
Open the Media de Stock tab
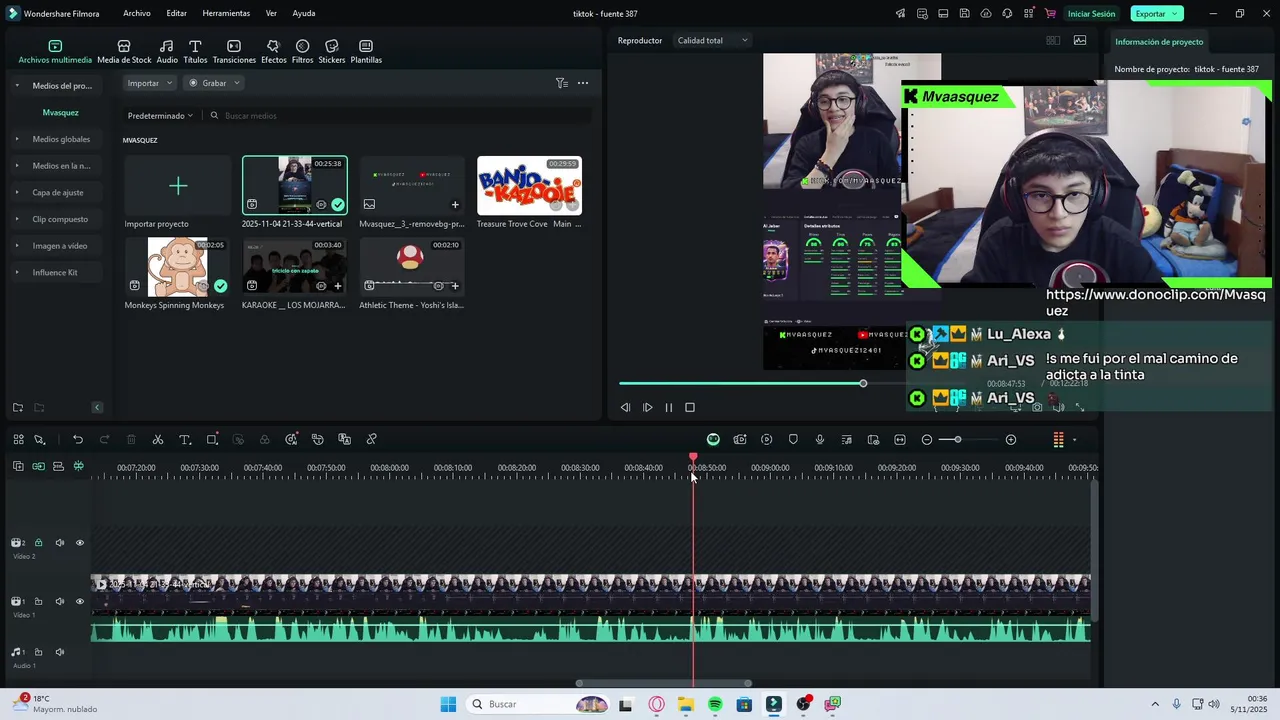tap(124, 52)
